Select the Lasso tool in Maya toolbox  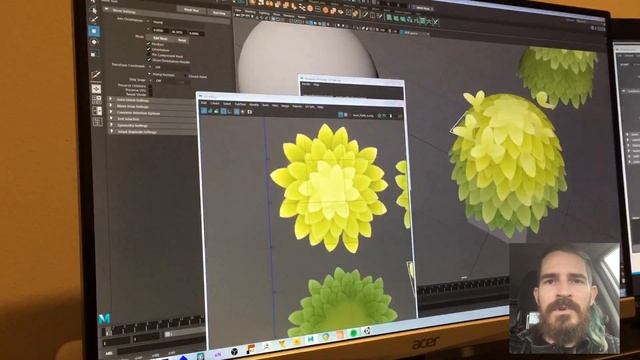[94, 10]
